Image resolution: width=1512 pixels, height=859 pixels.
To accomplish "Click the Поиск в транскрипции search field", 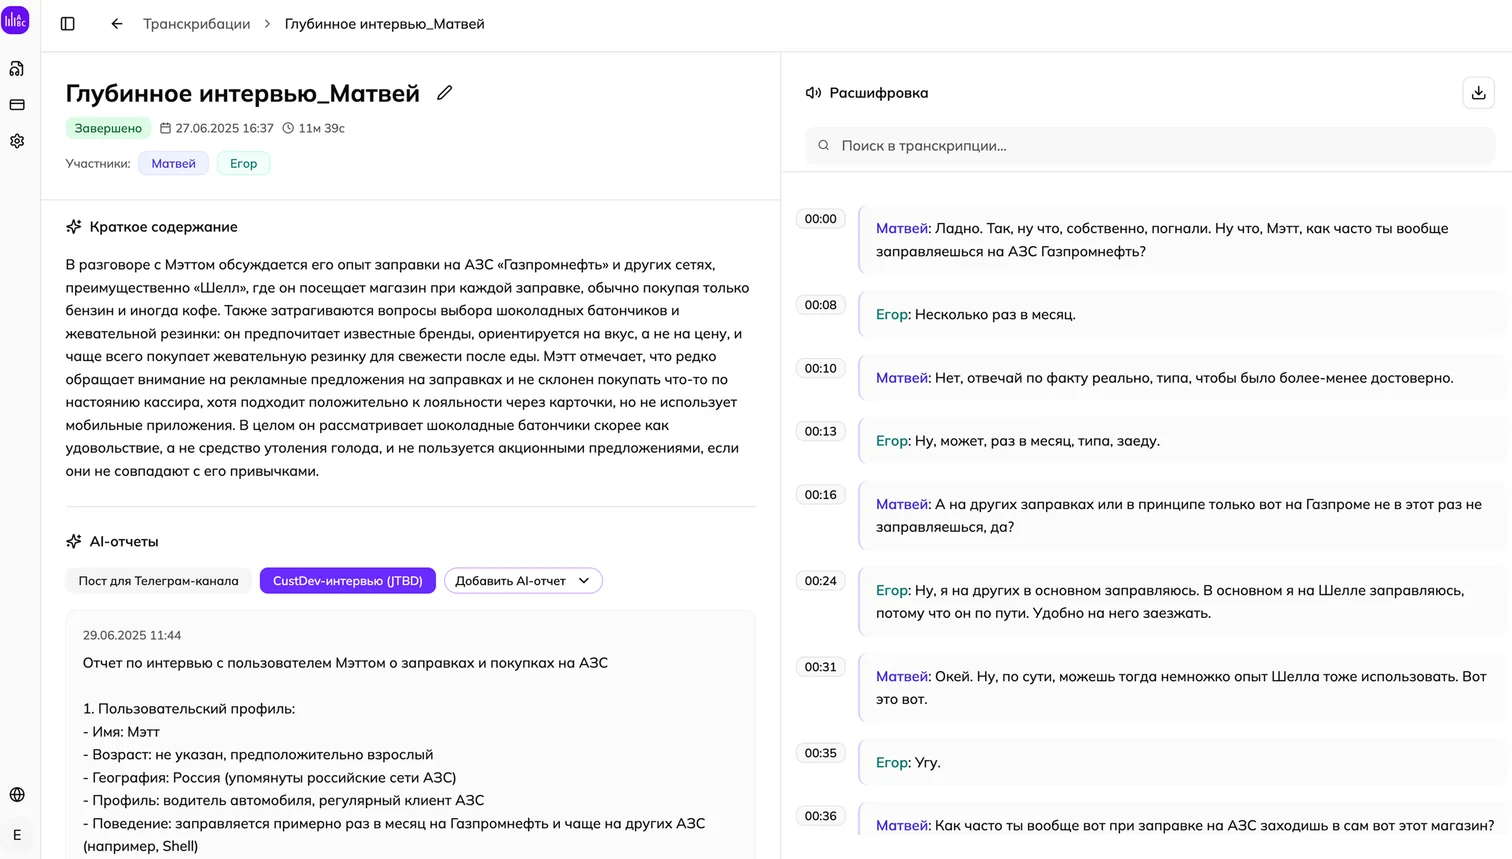I will coord(1140,145).
